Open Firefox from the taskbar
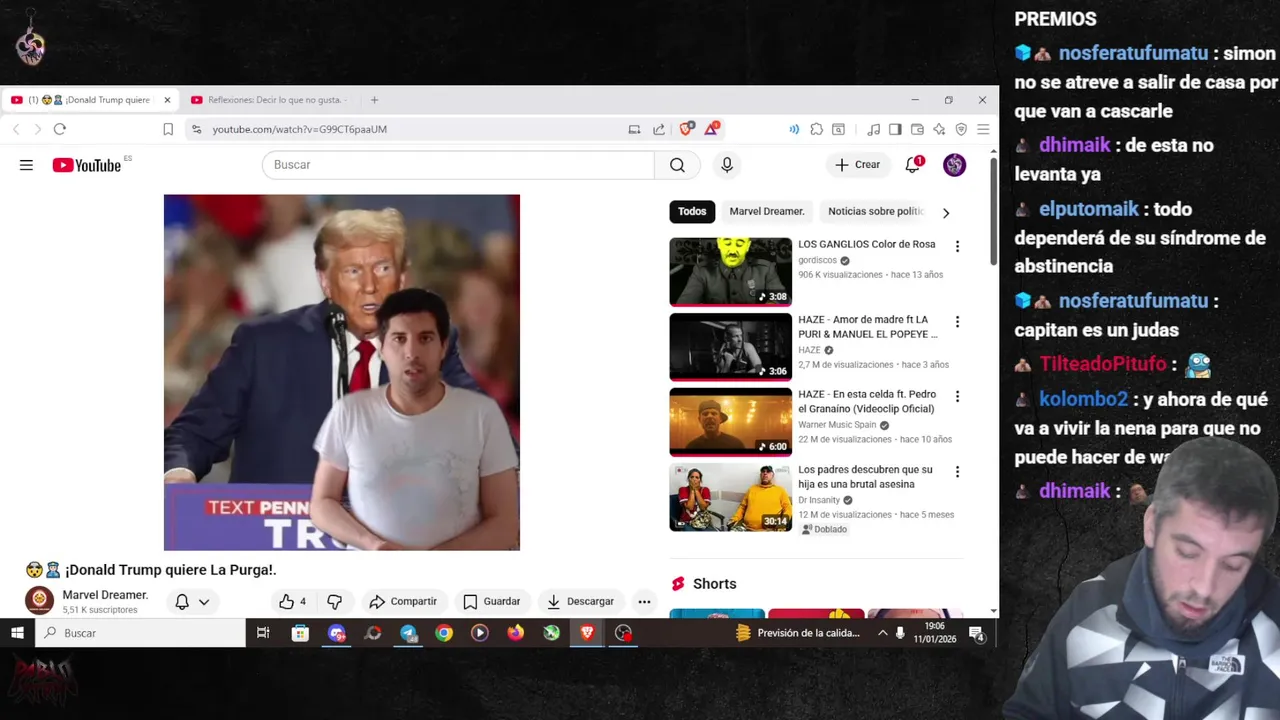Viewport: 1280px width, 720px height. coord(516,633)
